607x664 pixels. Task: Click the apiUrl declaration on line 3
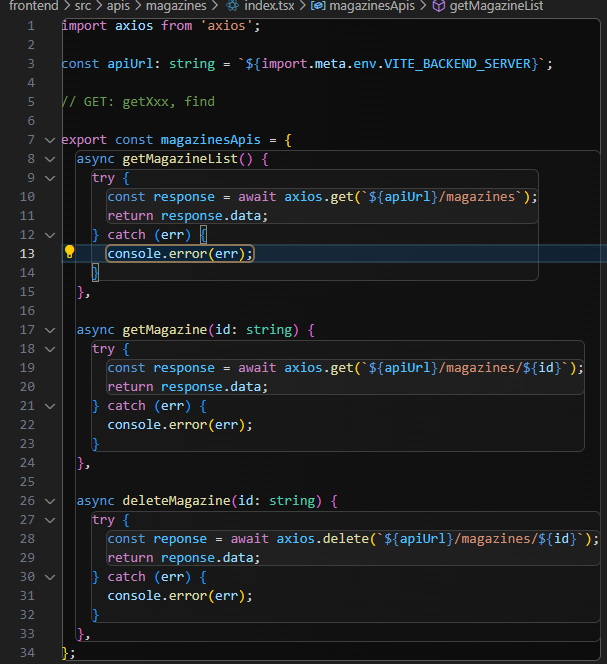point(130,64)
